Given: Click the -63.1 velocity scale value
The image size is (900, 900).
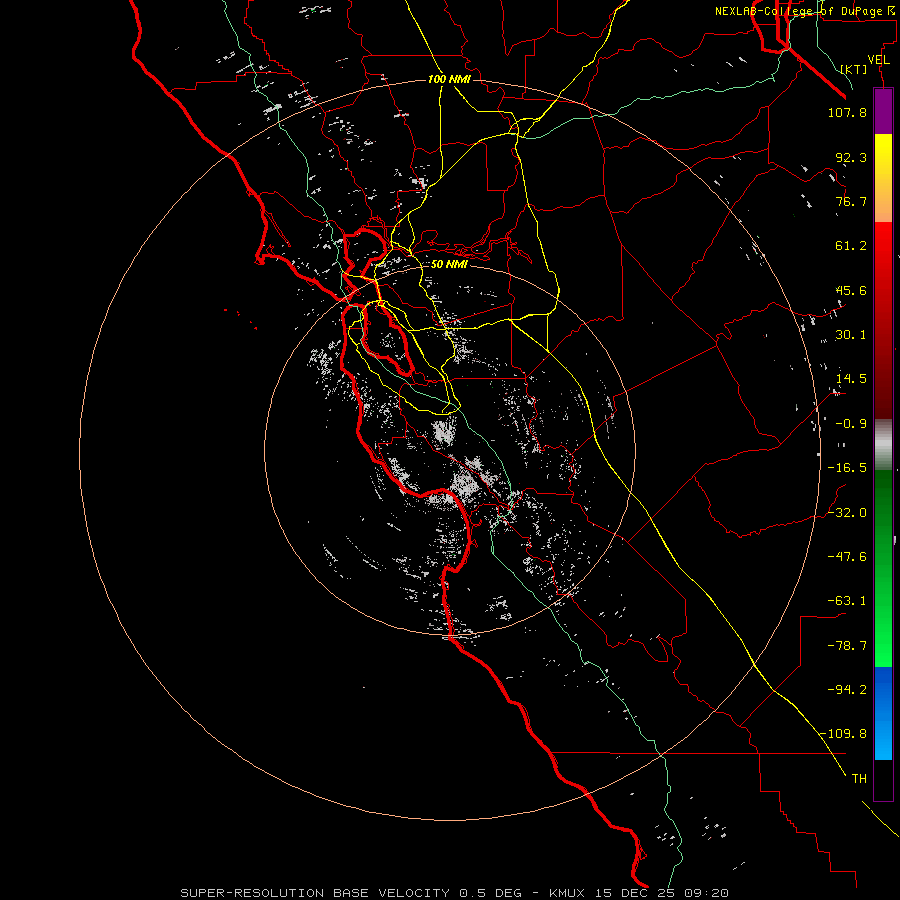Looking at the screenshot, I should pyautogui.click(x=847, y=601).
